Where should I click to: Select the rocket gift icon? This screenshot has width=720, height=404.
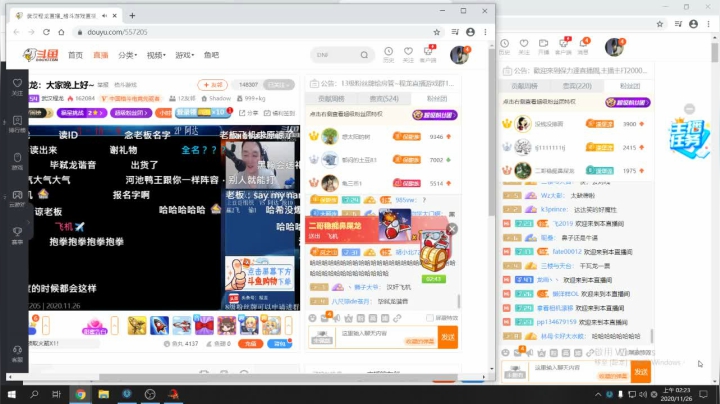(x=159, y=325)
